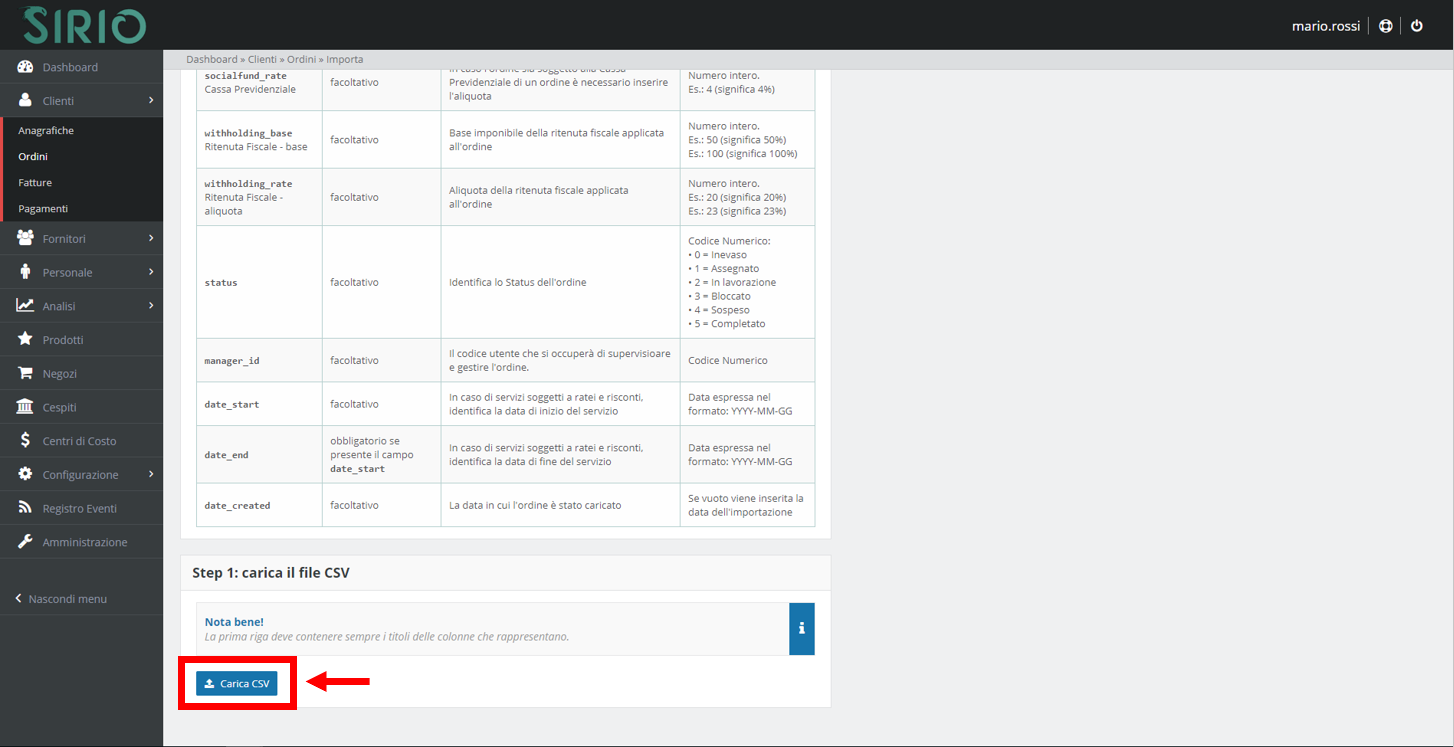Click the Prodotti star icon
Screen dimensions: 1454x747
[25, 340]
